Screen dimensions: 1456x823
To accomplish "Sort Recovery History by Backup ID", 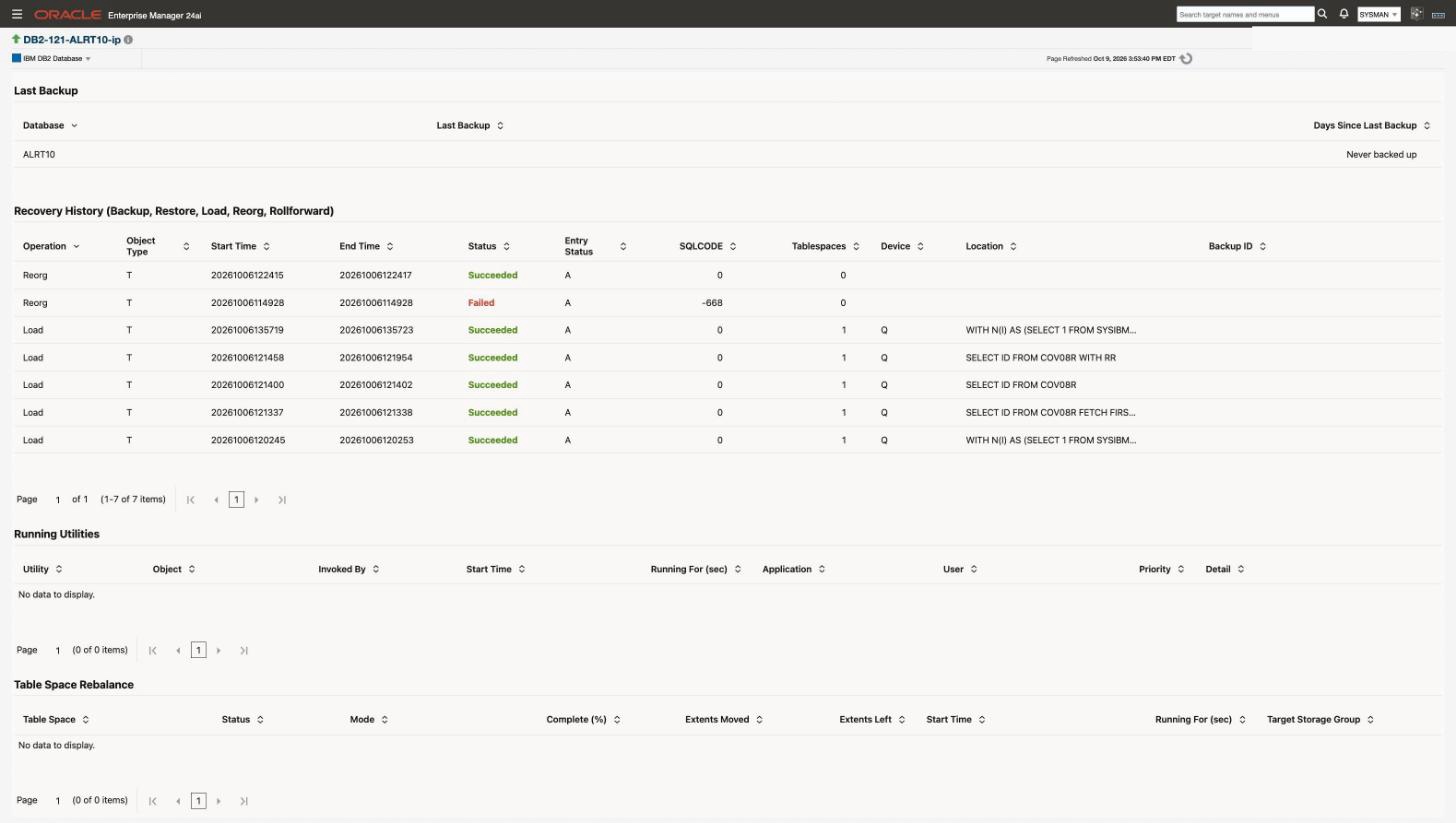I will (x=1262, y=246).
